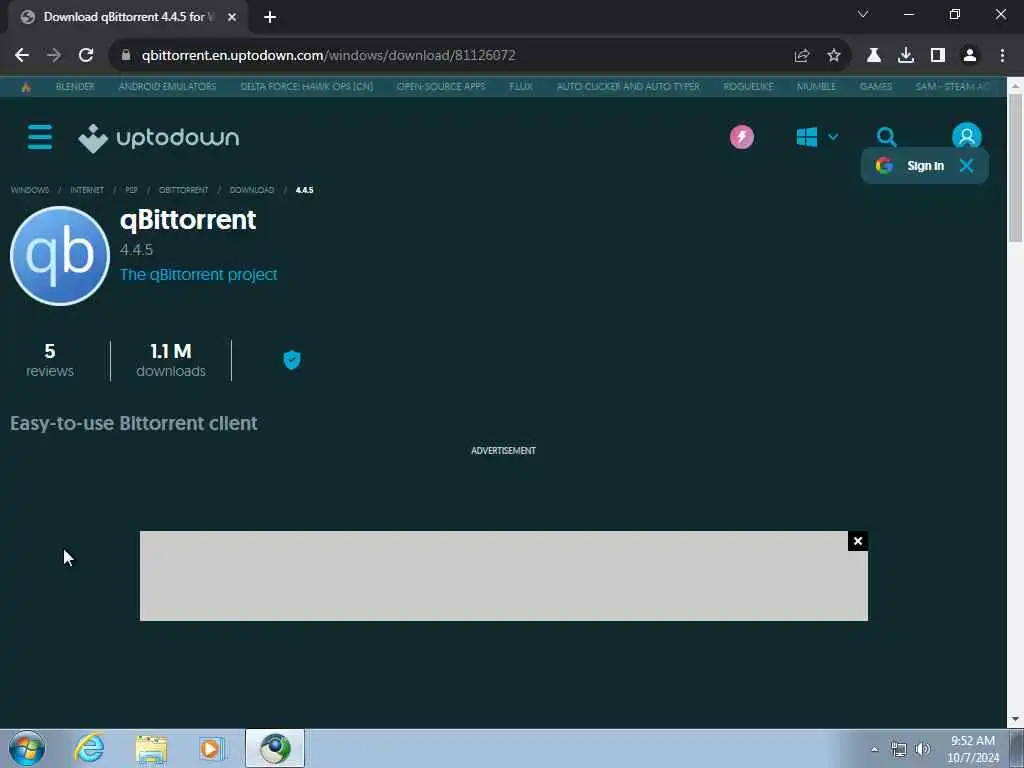1024x768 pixels.
Task: Open F.LUX trending link
Action: [520, 86]
